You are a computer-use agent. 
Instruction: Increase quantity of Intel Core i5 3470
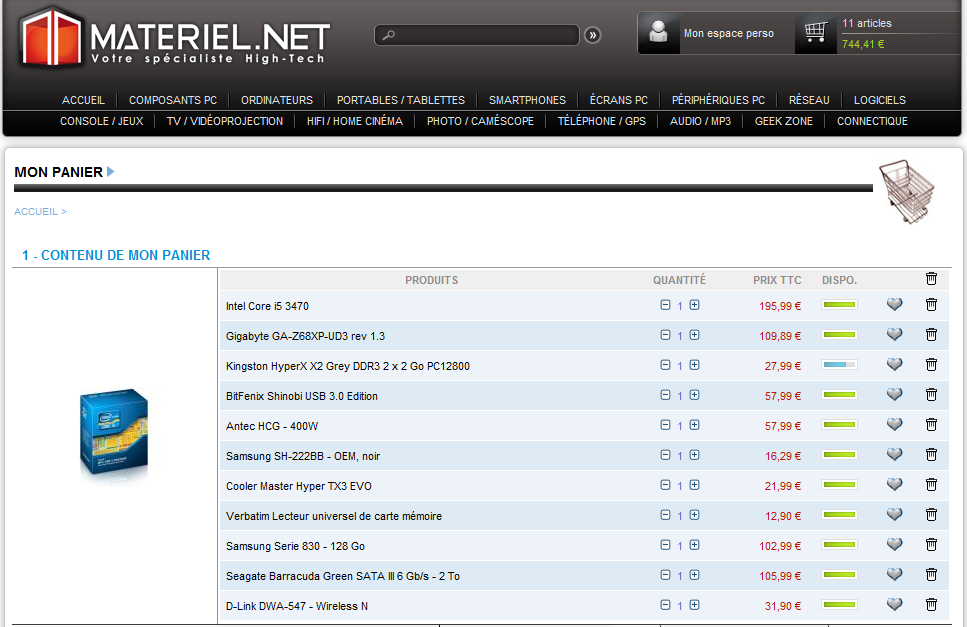[x=694, y=305]
